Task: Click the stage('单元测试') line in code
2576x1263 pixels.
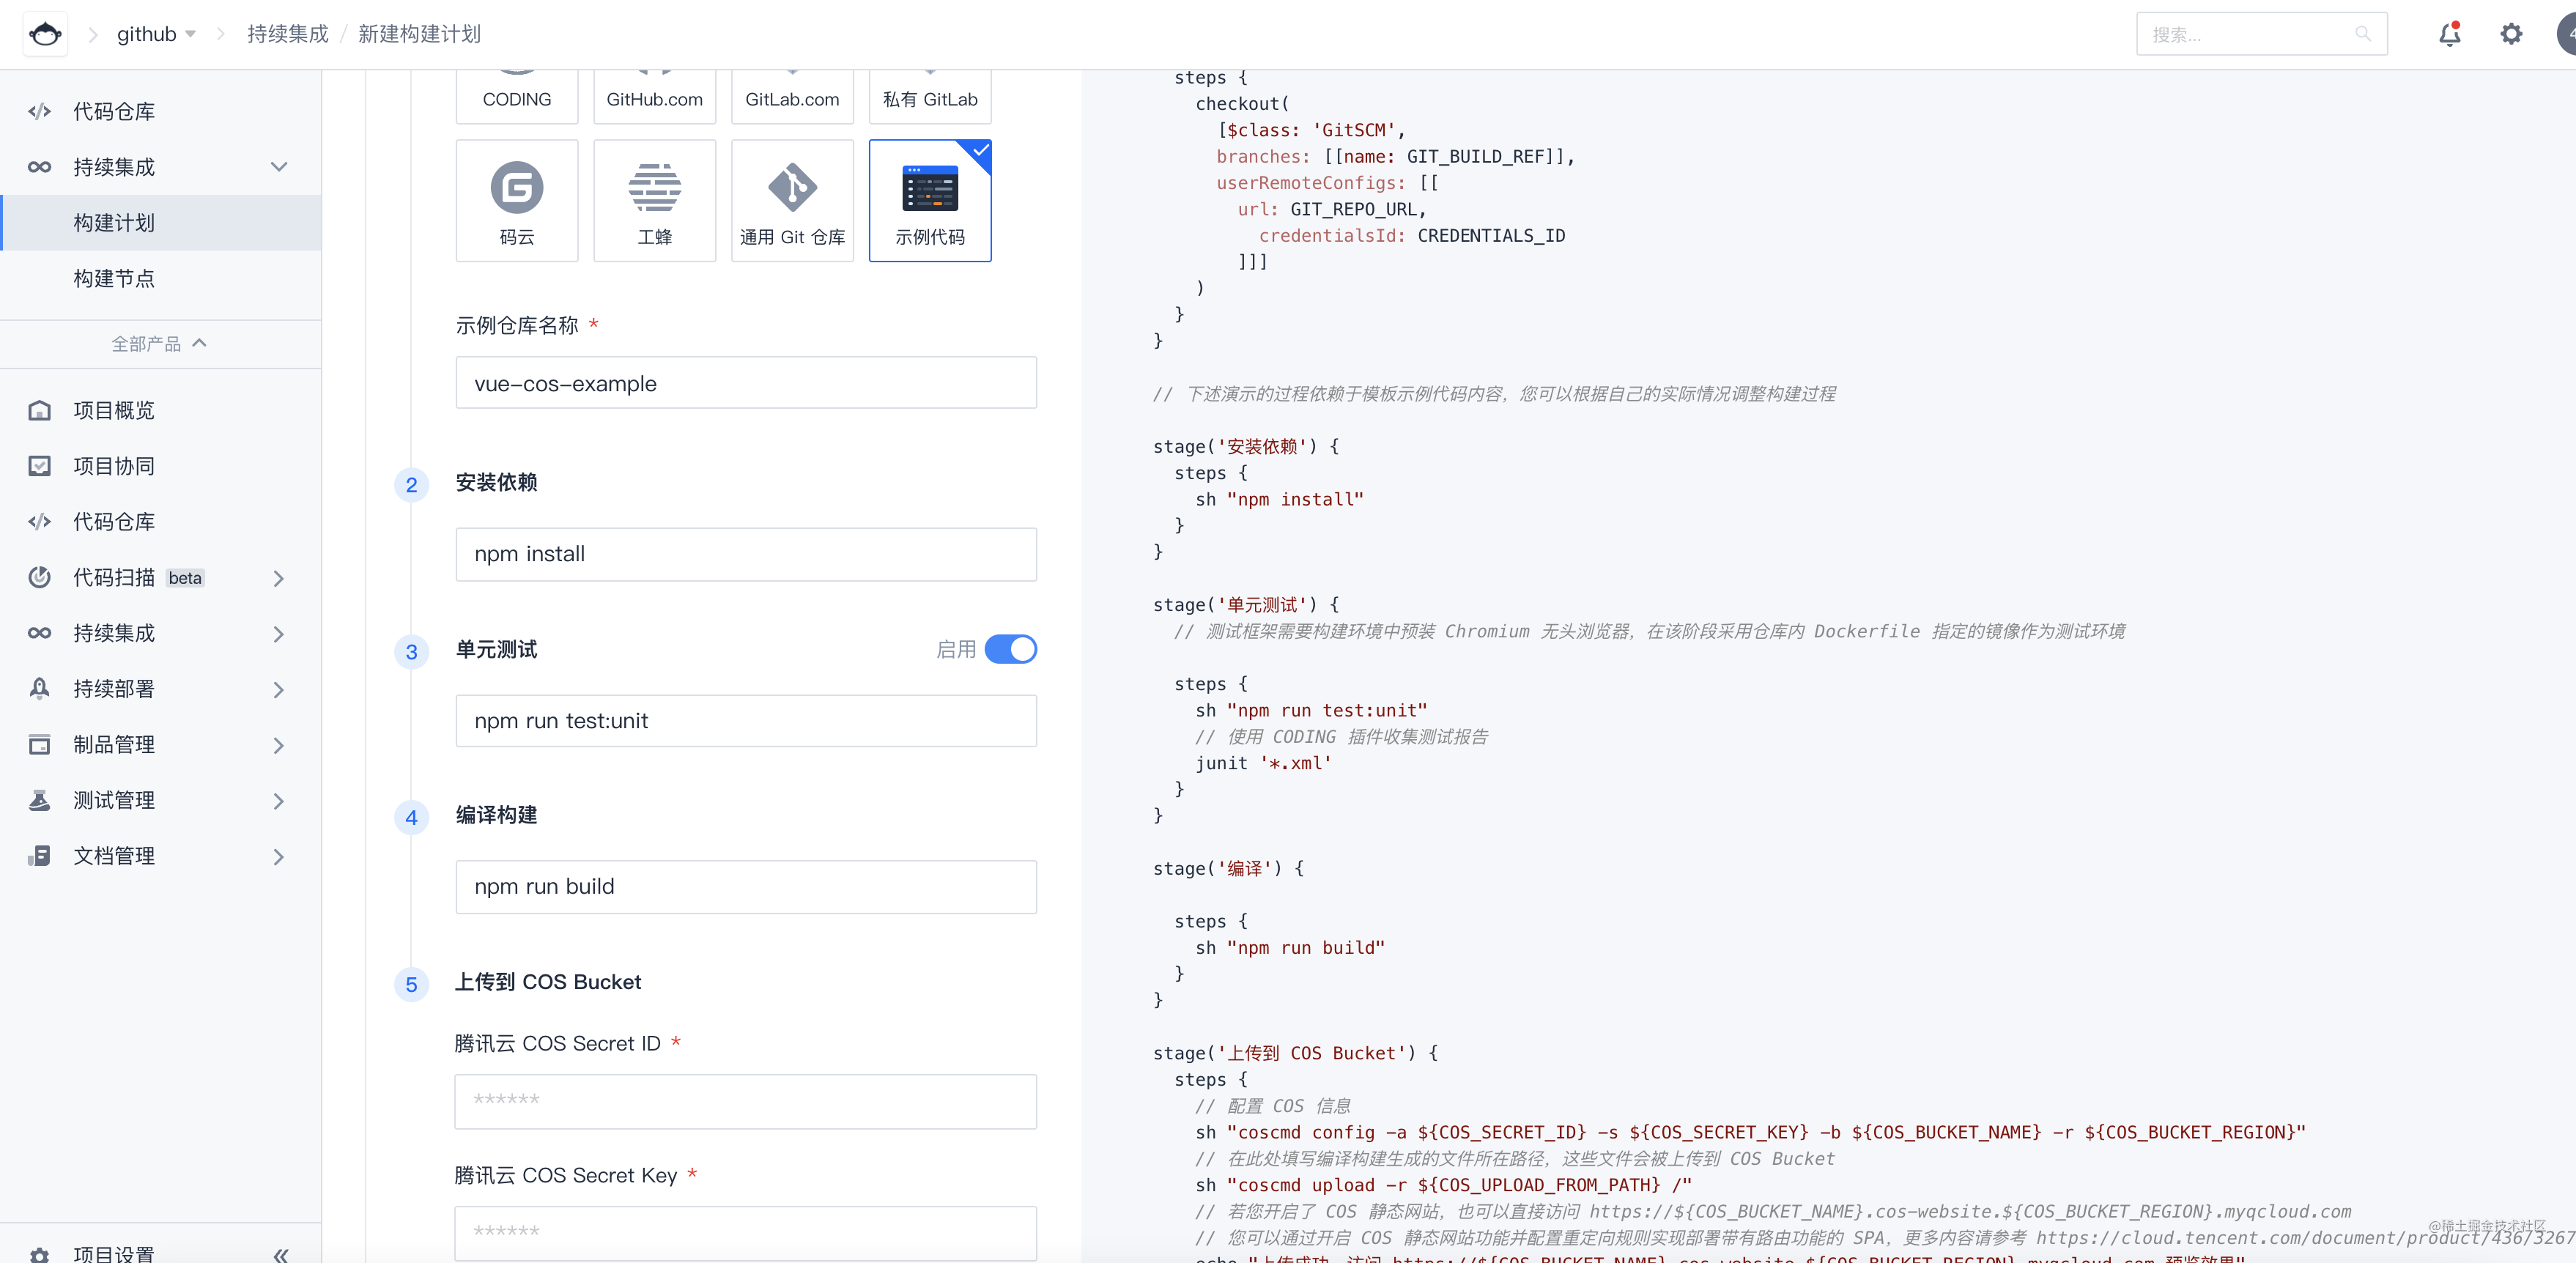Action: pos(1246,605)
